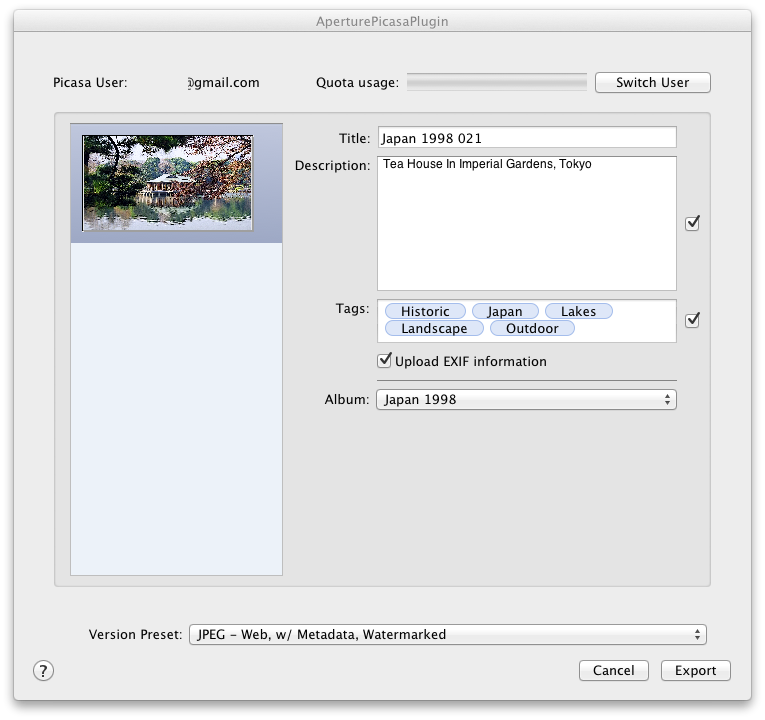Cancel the Picasa export dialog
Image resolution: width=765 pixels, height=720 pixels.
(613, 670)
